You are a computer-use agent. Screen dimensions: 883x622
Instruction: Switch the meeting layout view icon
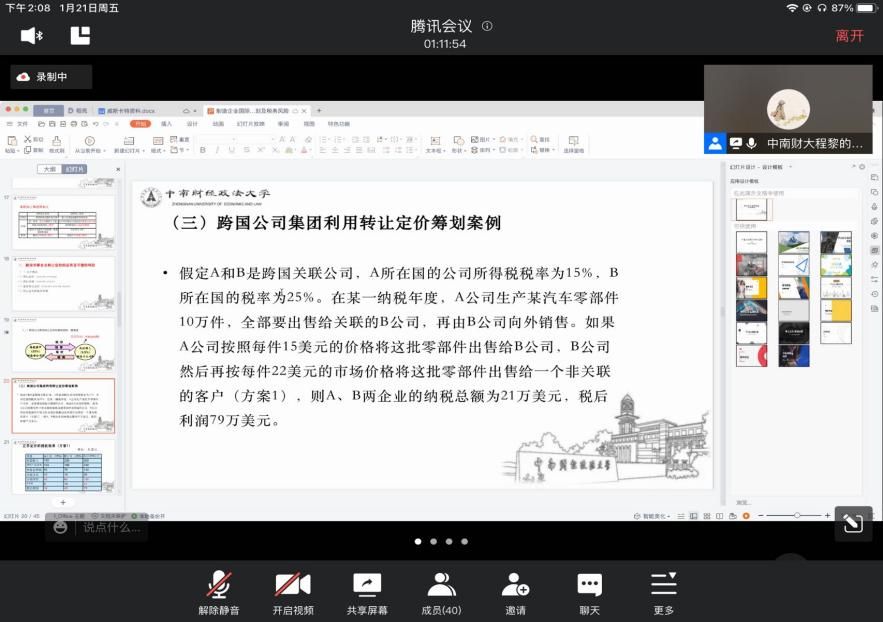coord(80,36)
